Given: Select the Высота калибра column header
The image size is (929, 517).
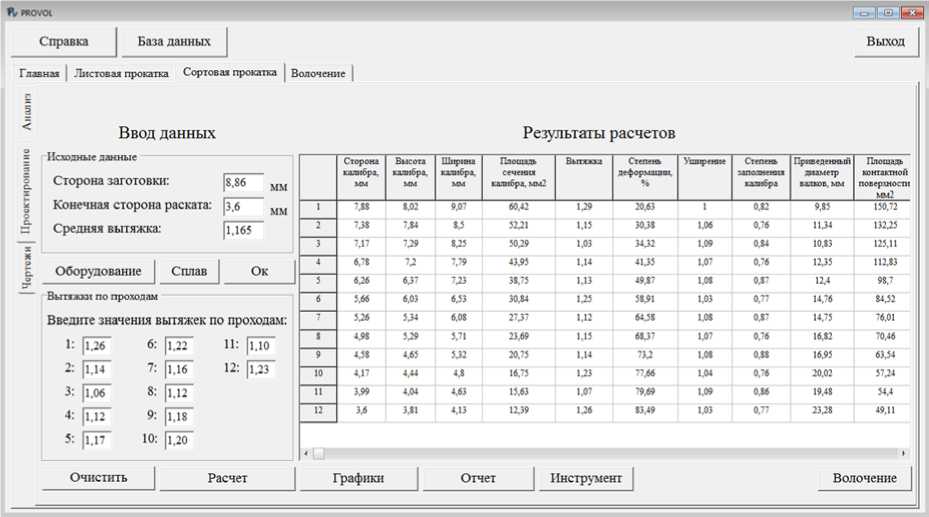Looking at the screenshot, I should (410, 177).
